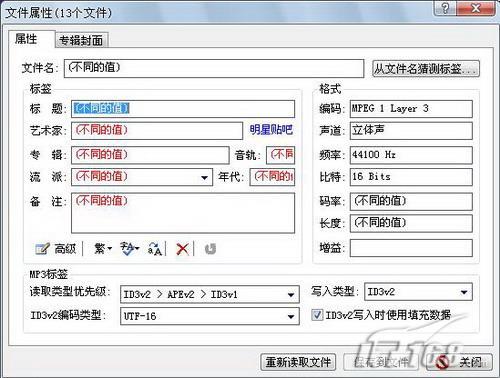
Task: Click the 频率 44100 Hz field
Action: coord(411,155)
